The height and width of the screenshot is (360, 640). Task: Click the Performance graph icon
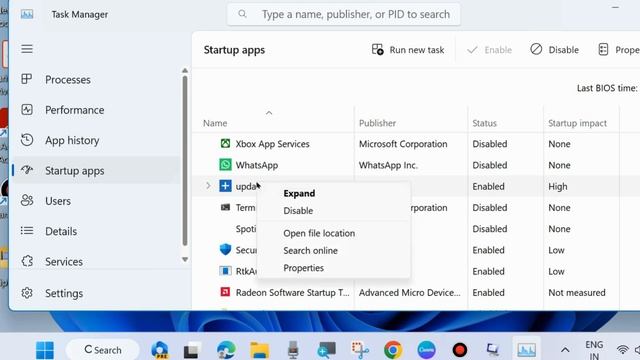[x=27, y=109]
